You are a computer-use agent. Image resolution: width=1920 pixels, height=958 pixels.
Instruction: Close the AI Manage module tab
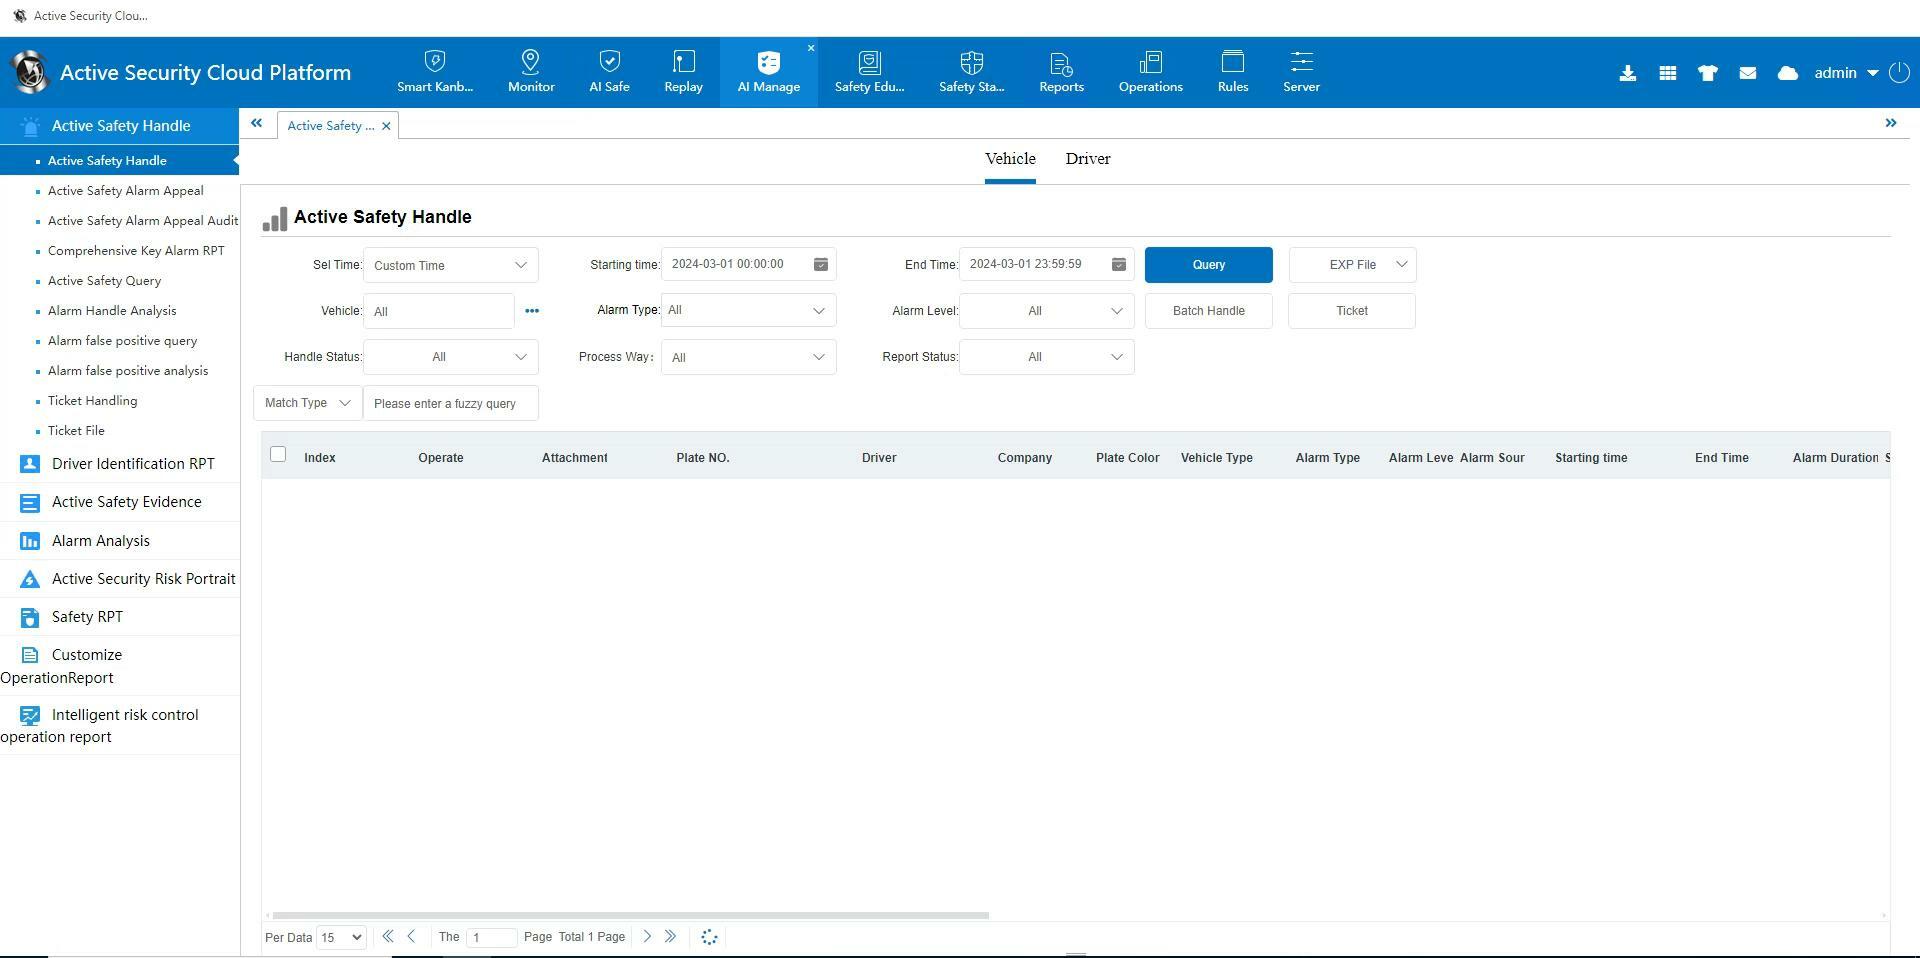click(811, 48)
